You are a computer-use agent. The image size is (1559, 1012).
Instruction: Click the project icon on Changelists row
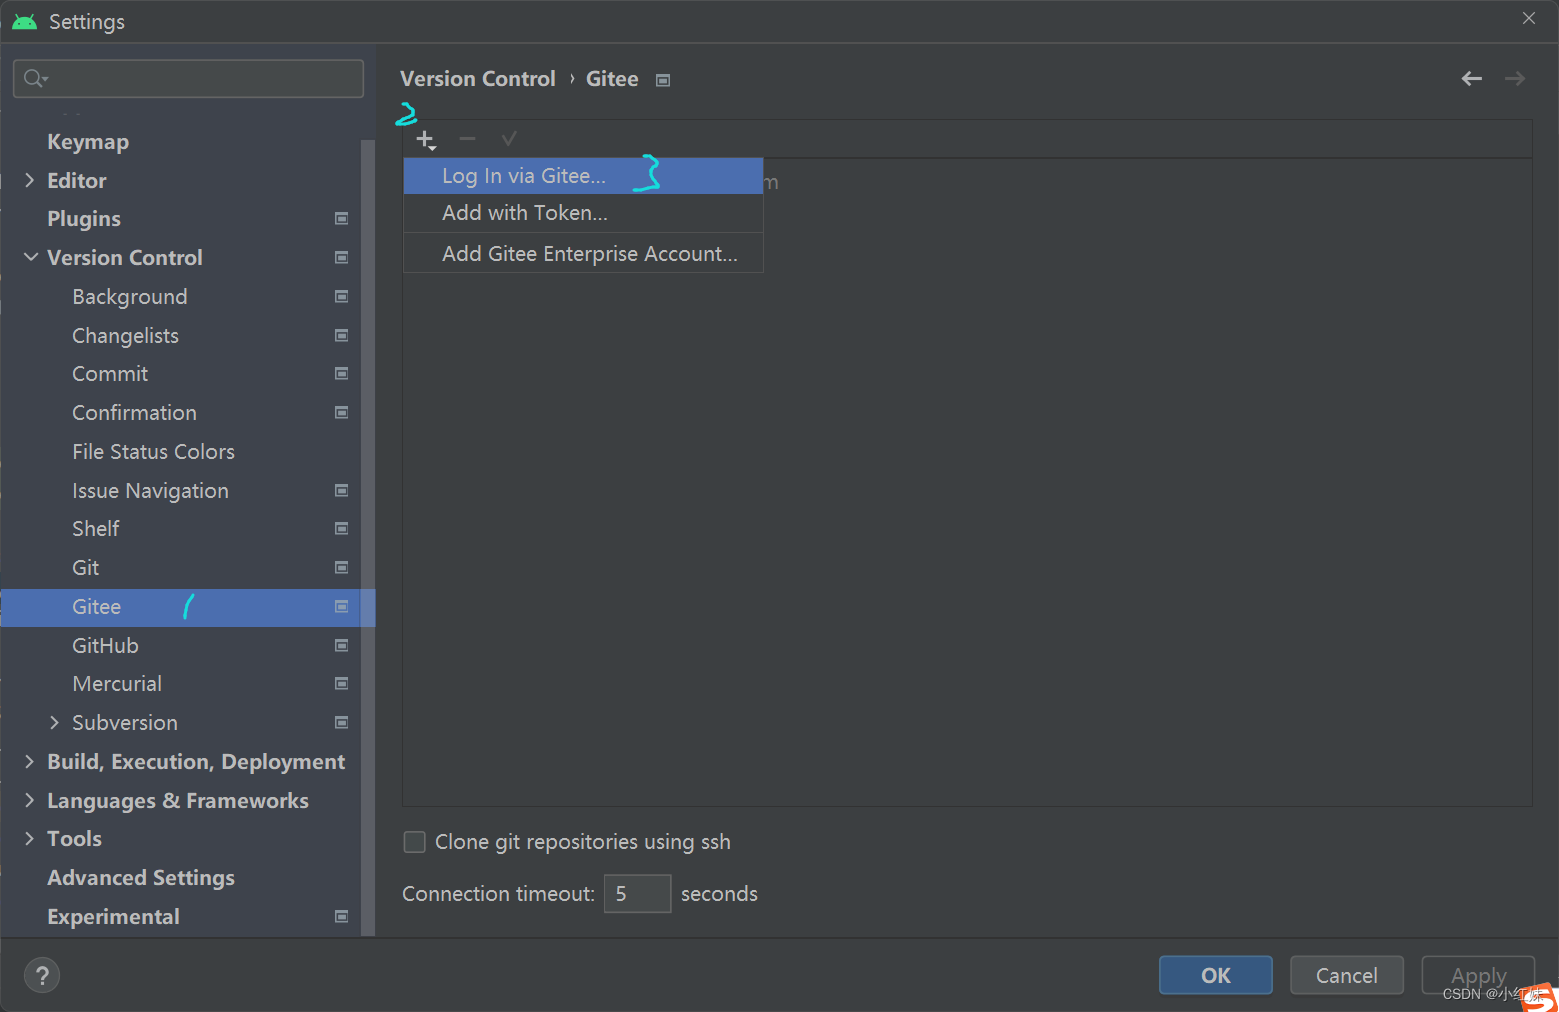(341, 335)
